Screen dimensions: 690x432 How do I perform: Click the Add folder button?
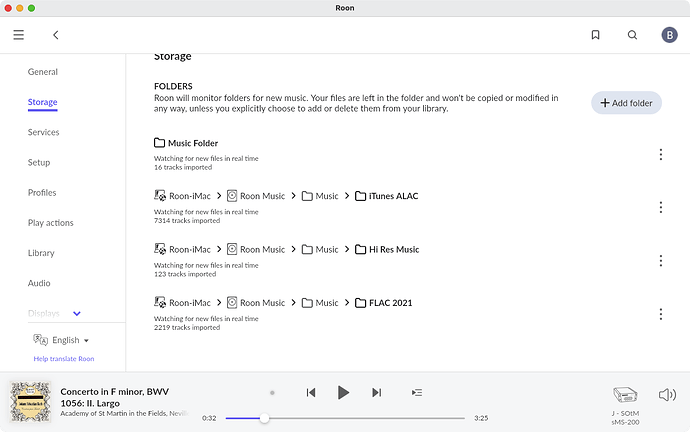(x=626, y=103)
